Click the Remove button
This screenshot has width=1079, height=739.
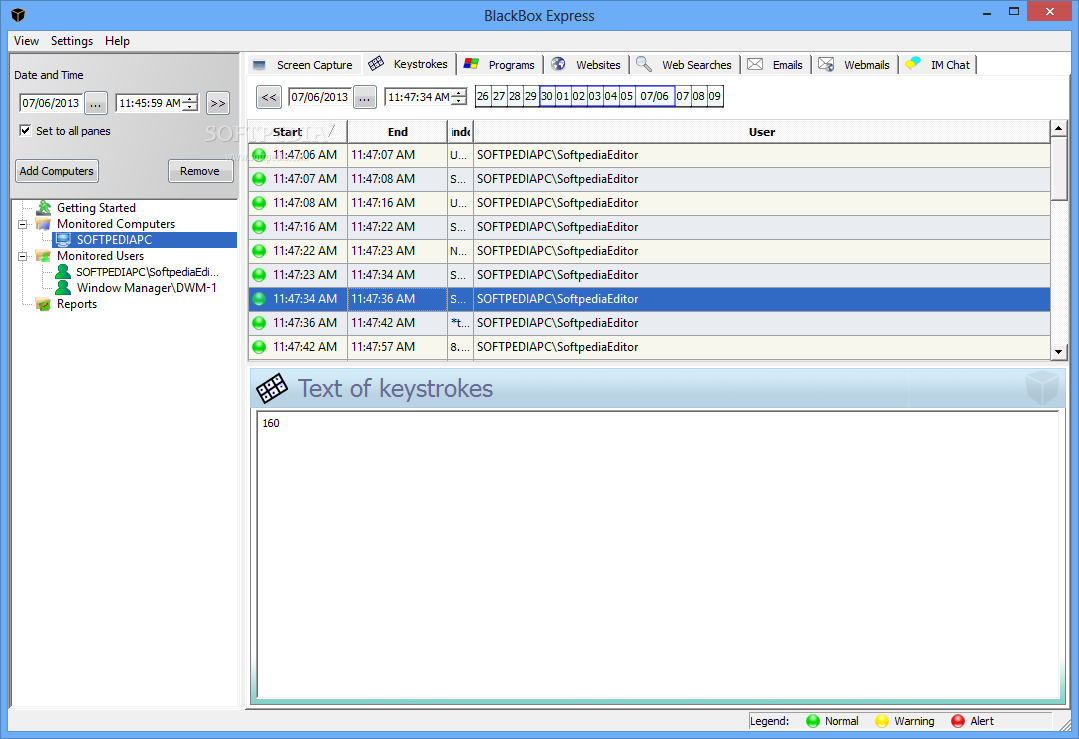(x=200, y=171)
